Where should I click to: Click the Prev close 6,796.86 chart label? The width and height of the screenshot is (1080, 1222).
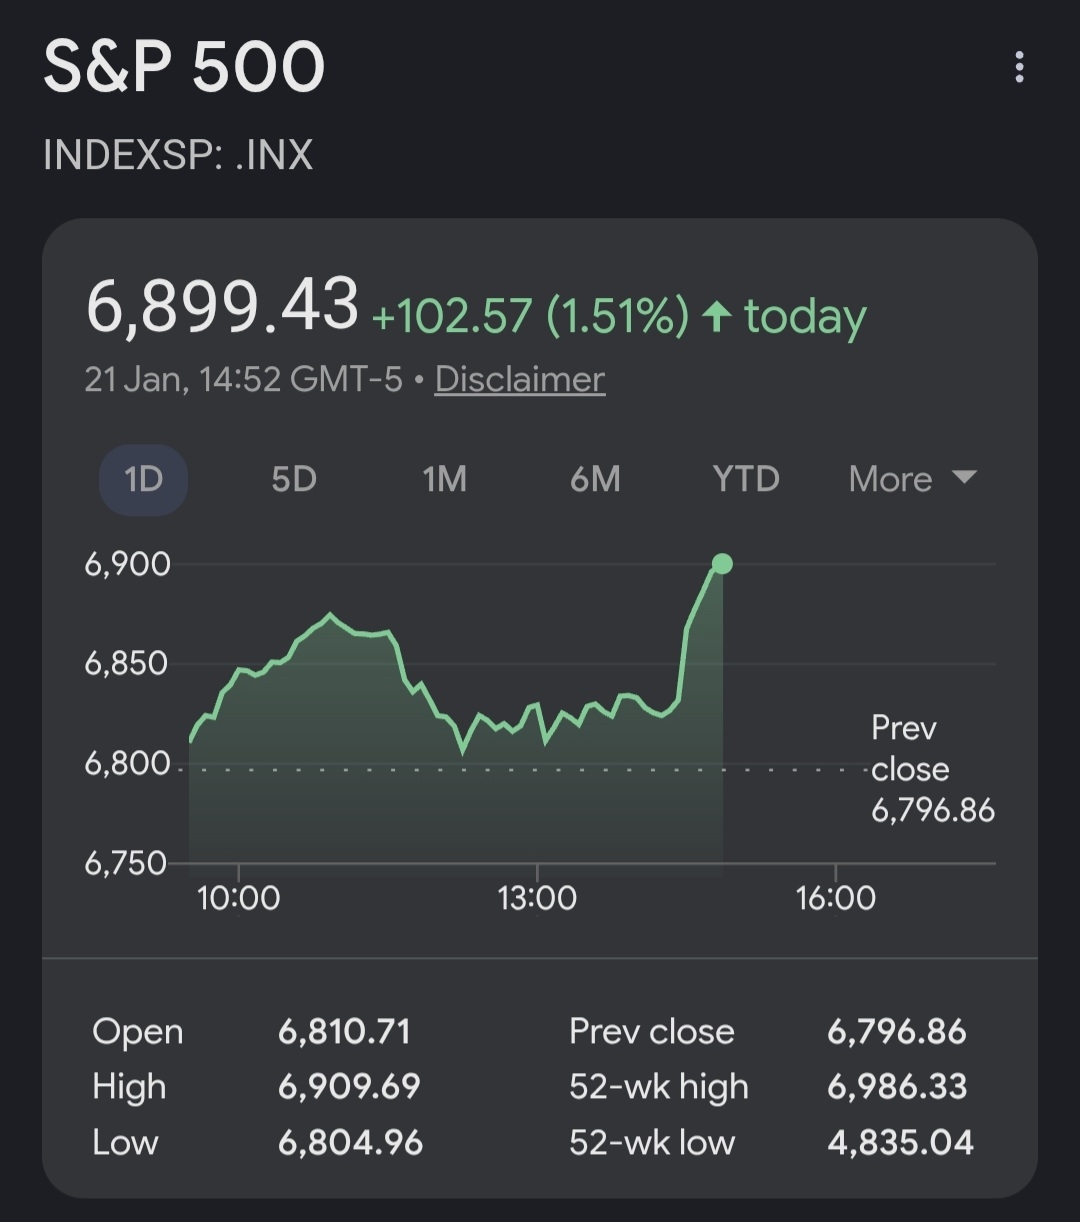931,768
